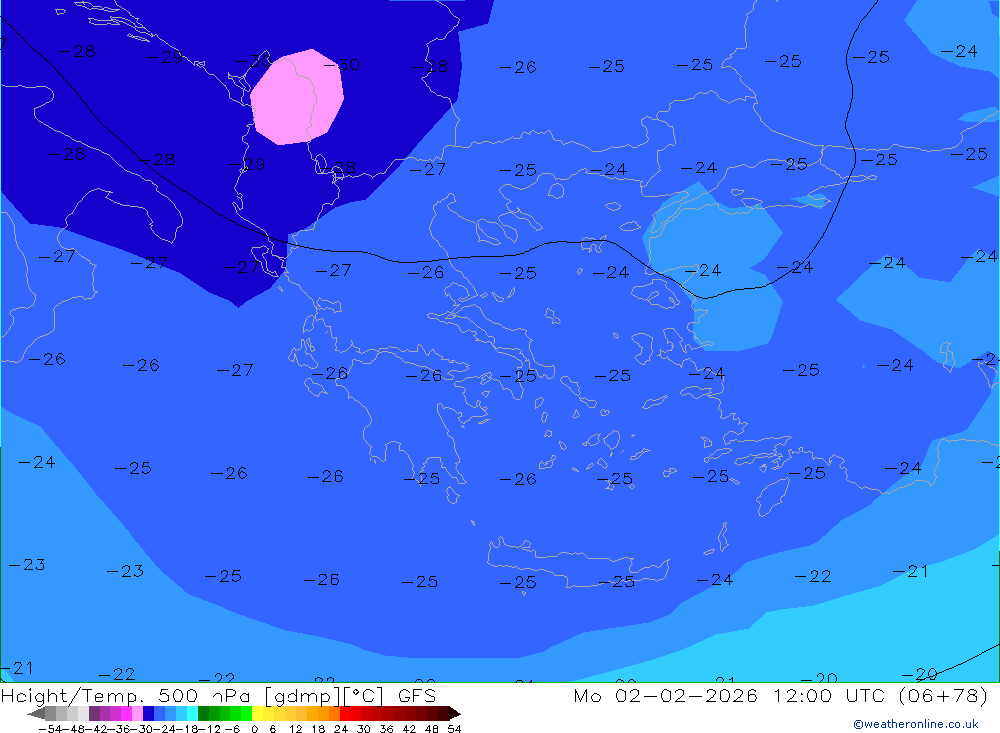This screenshot has width=1000, height=733.
Task: Click the gray left arrow of color scale
Action: 36,714
